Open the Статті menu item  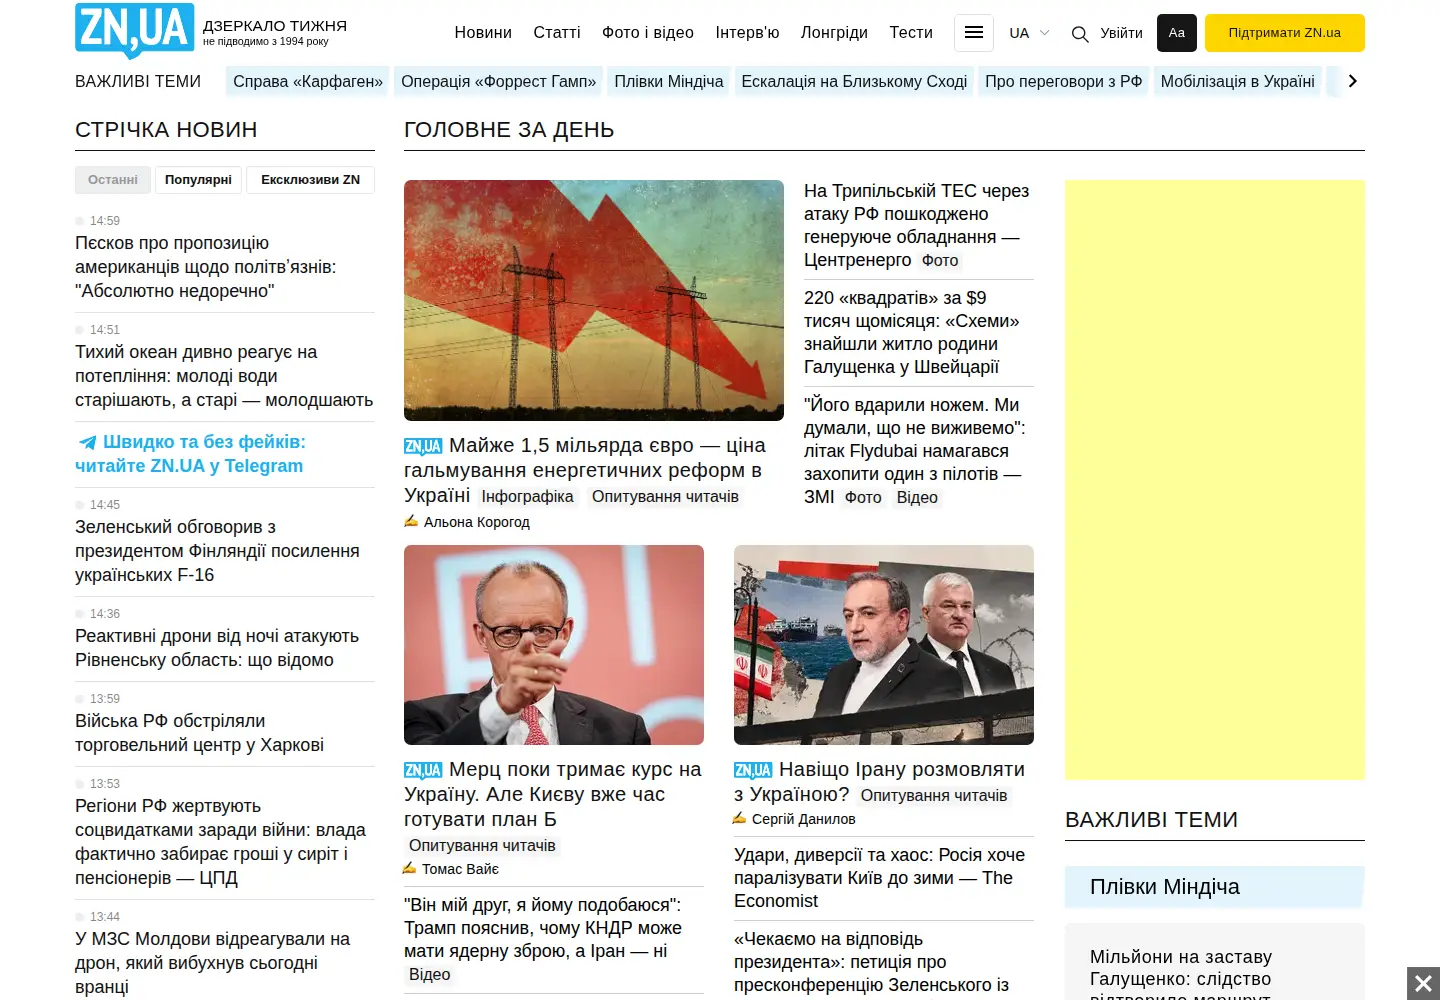point(557,33)
